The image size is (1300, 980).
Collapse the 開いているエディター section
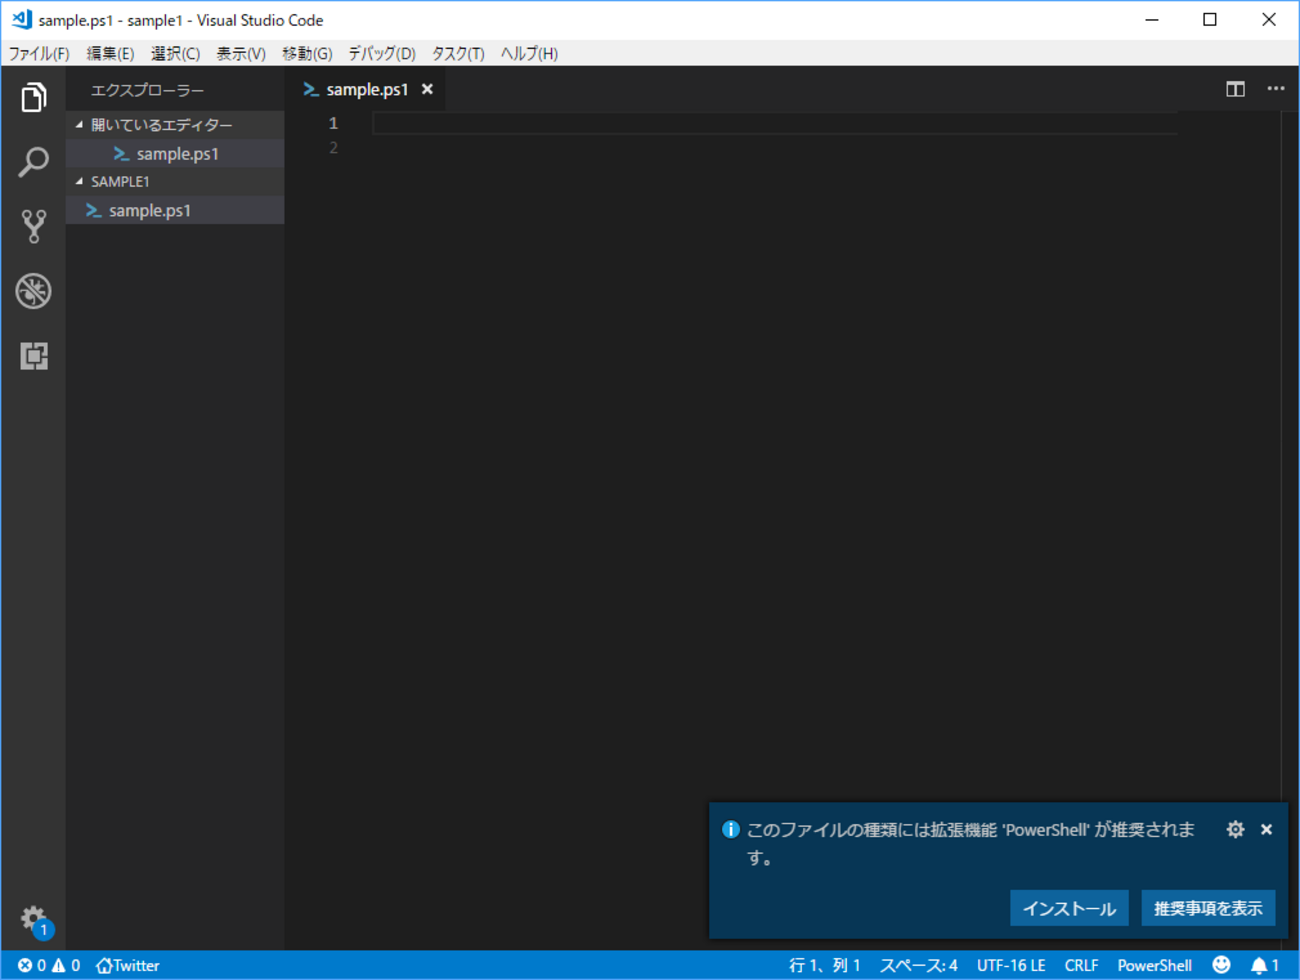pos(174,125)
